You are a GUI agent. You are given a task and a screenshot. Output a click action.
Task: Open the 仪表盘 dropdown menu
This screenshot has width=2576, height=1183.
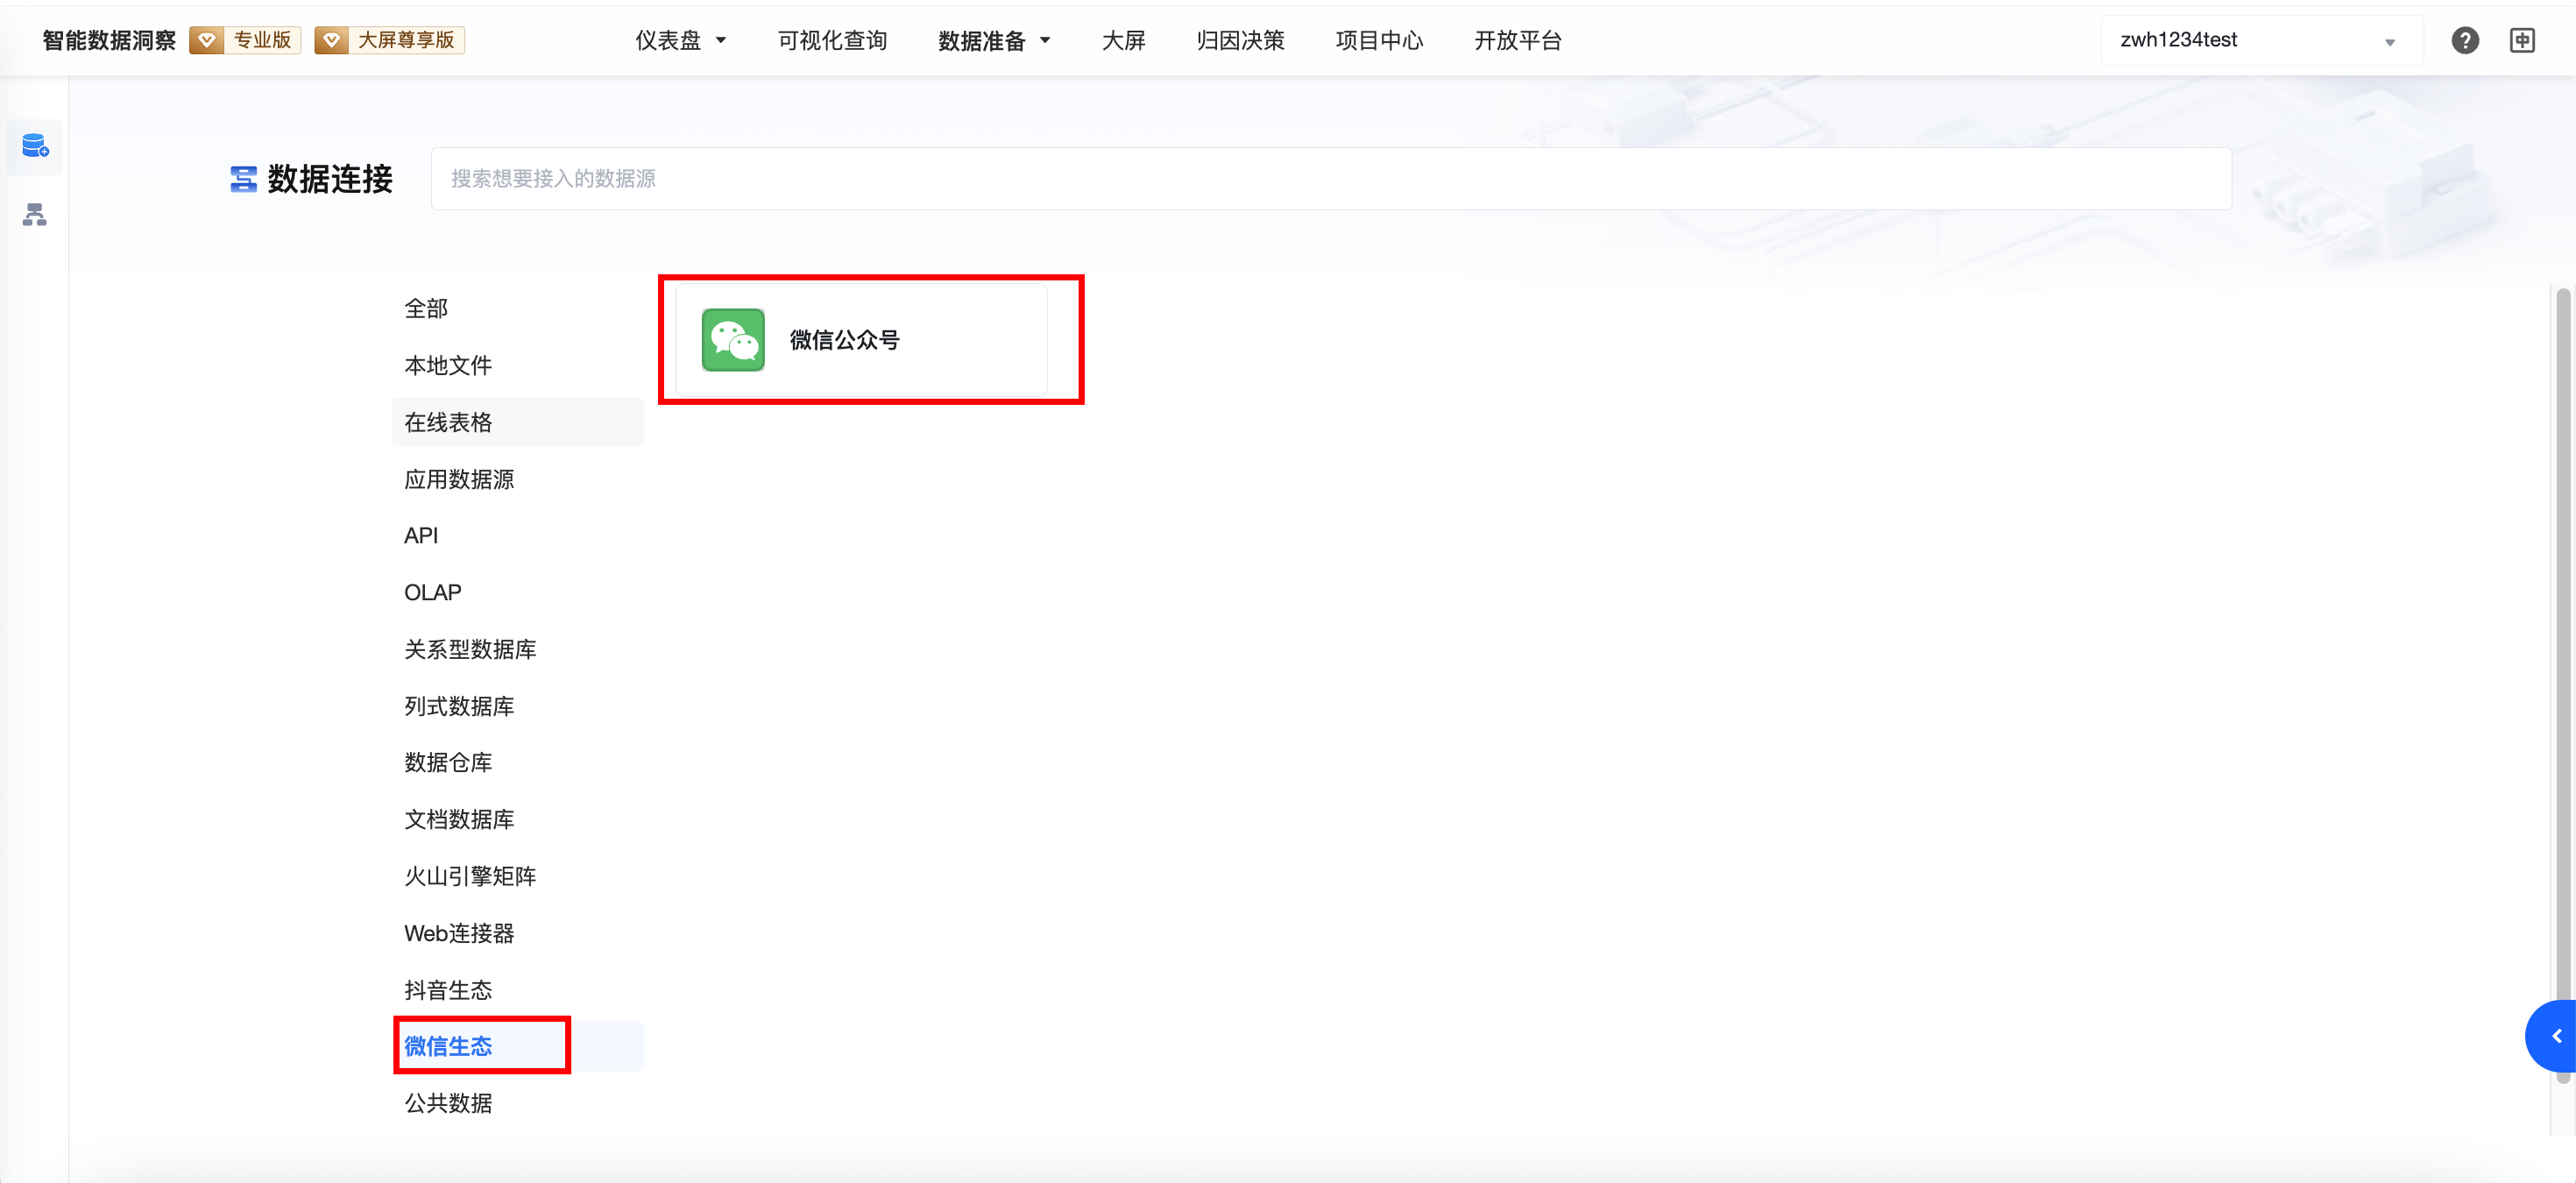click(681, 40)
